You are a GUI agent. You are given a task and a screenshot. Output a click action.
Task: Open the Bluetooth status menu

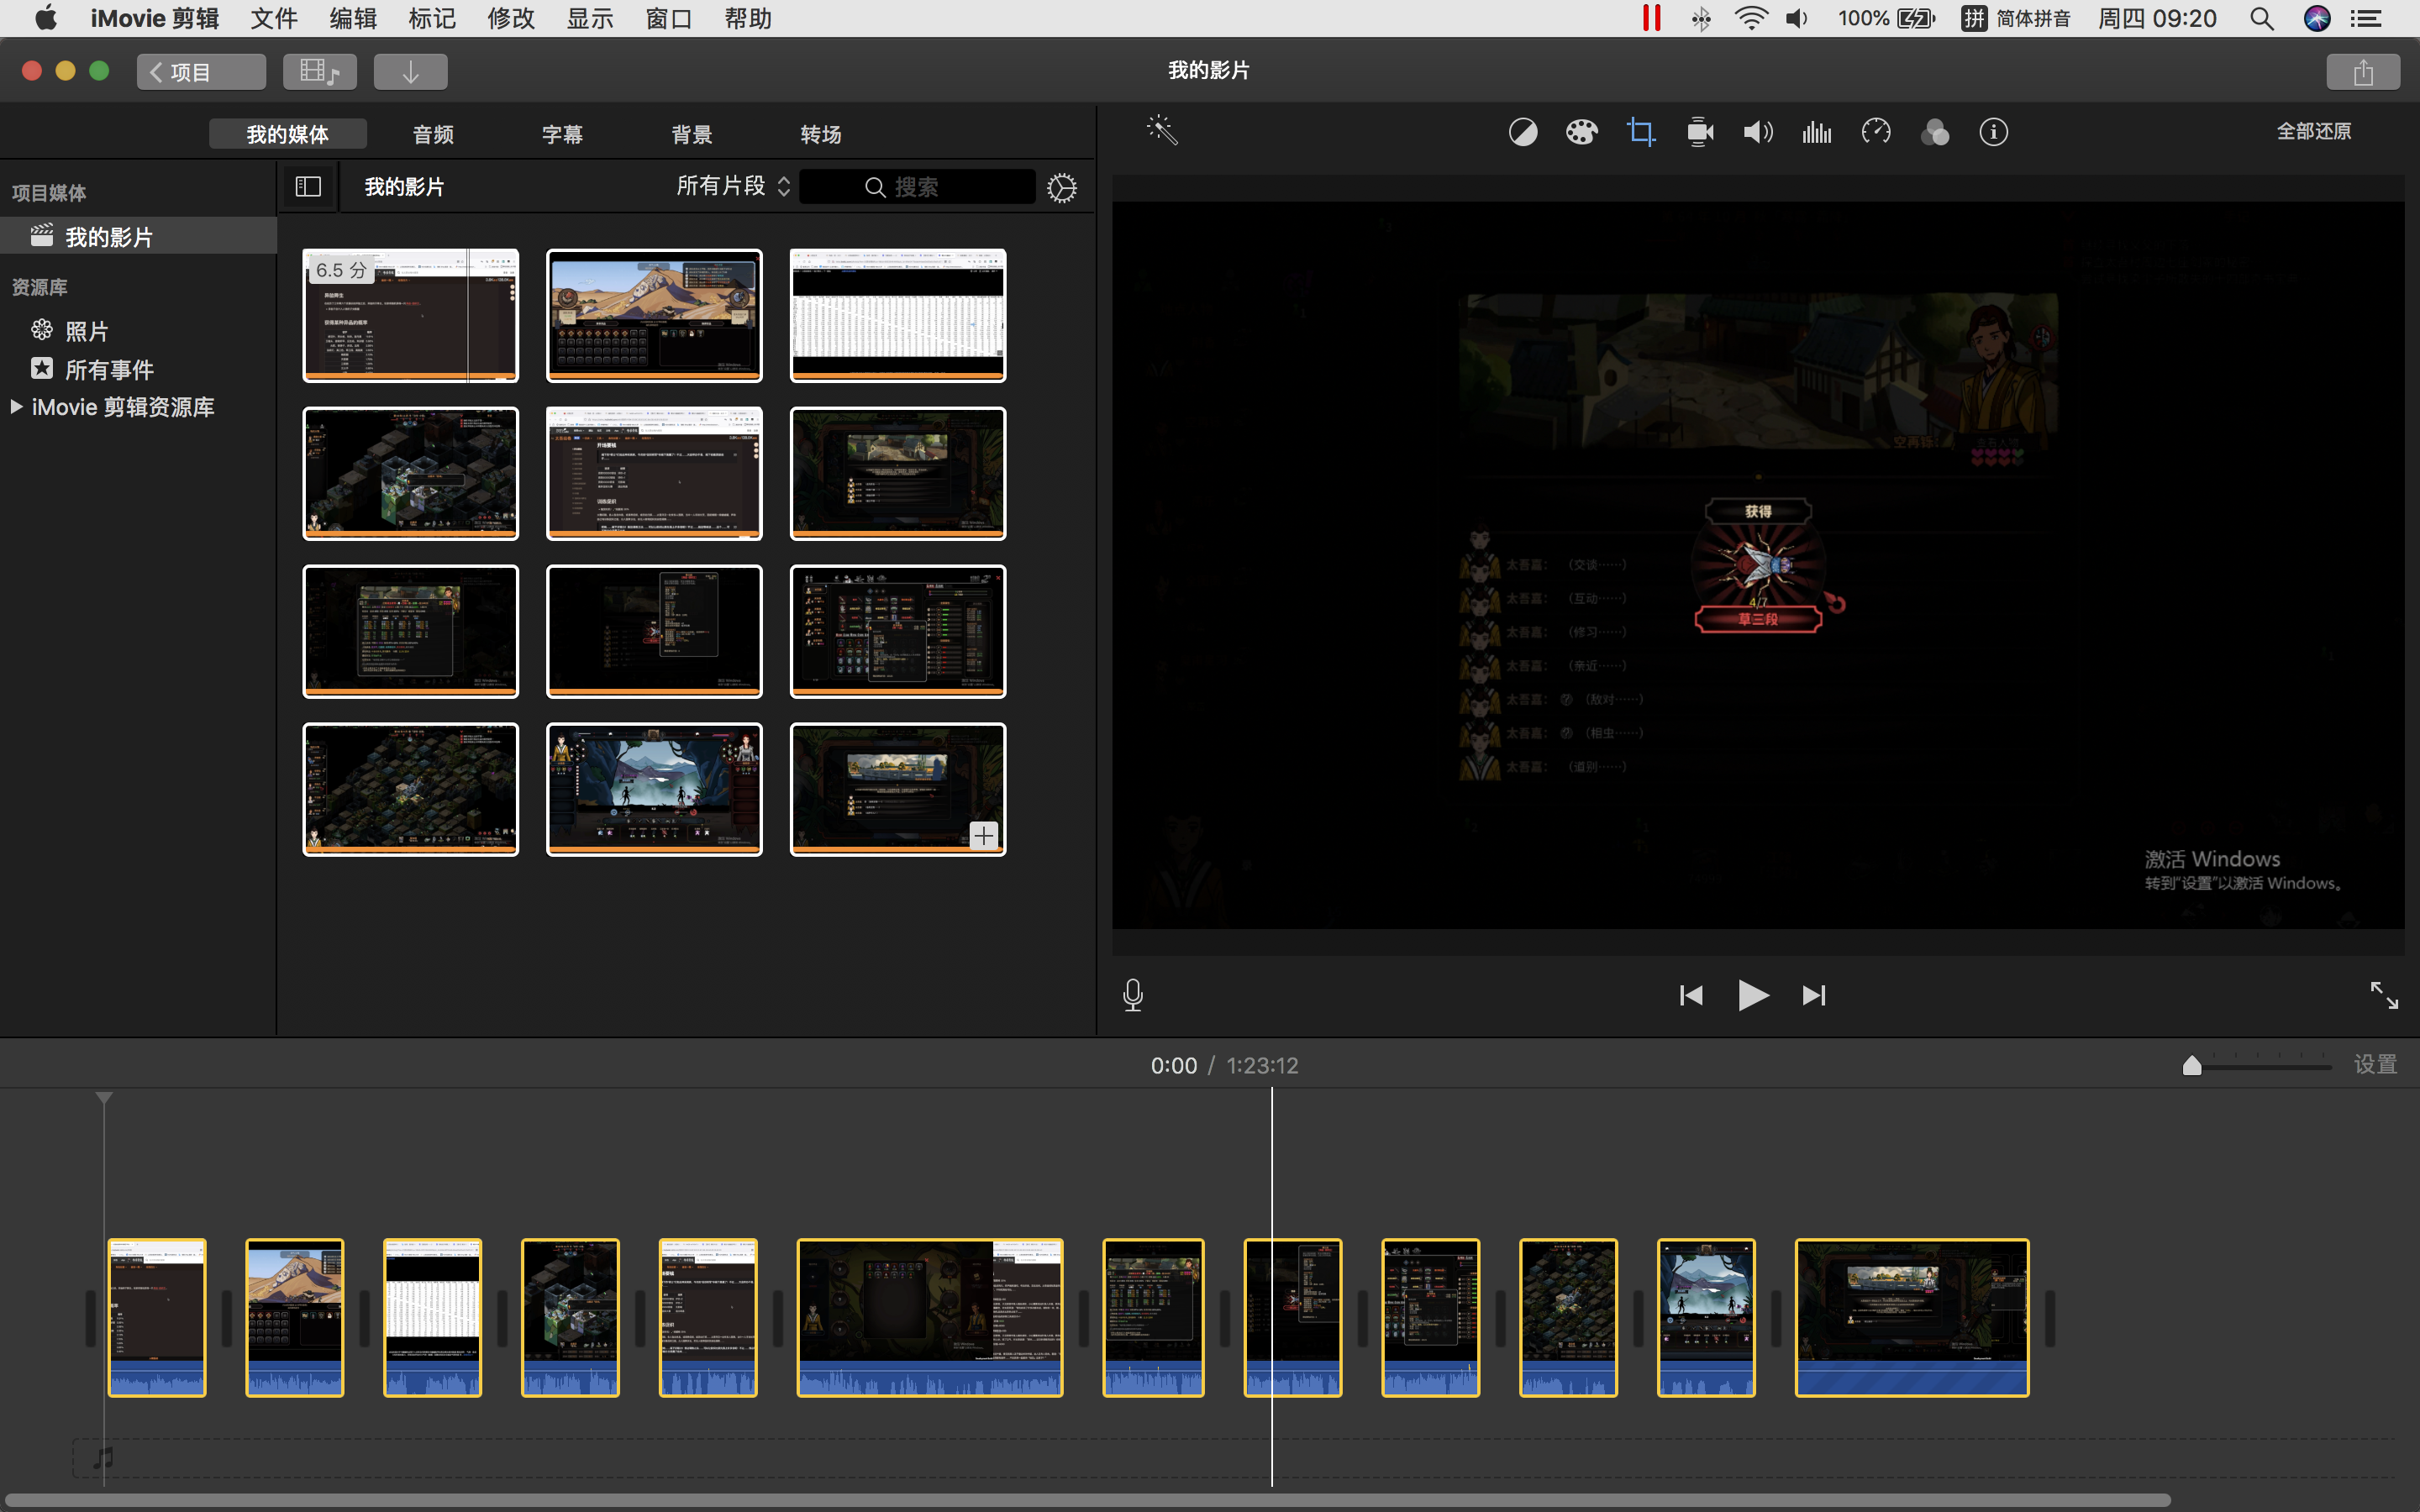tap(1701, 19)
